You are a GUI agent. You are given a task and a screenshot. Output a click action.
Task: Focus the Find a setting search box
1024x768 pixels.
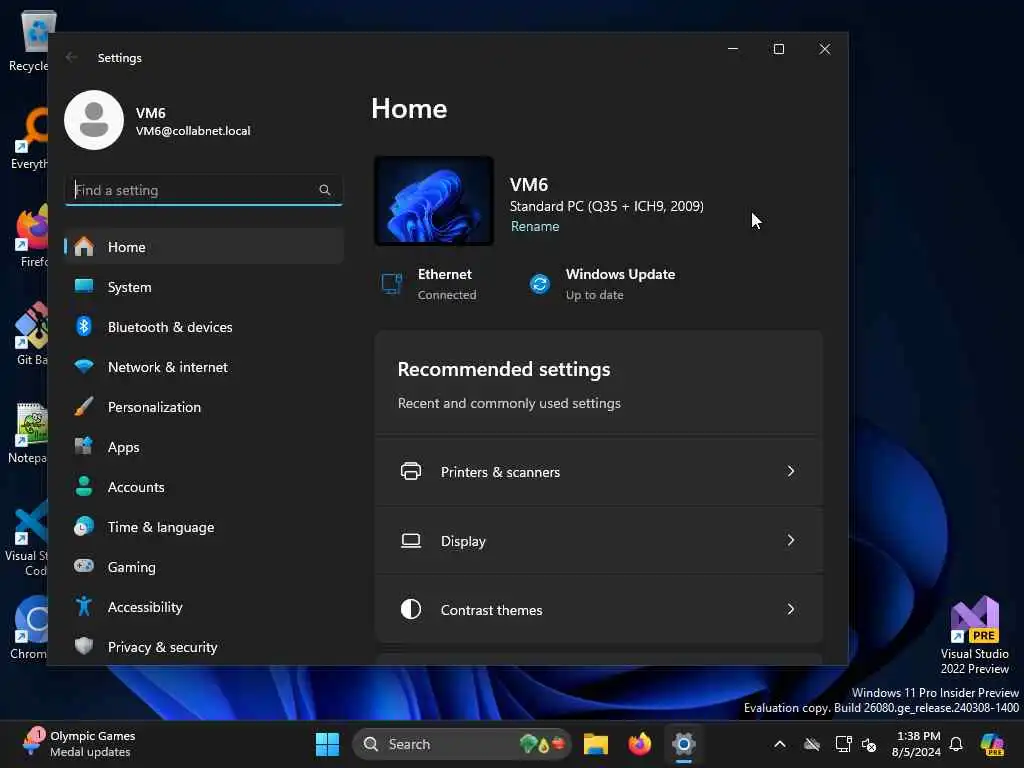pyautogui.click(x=204, y=190)
